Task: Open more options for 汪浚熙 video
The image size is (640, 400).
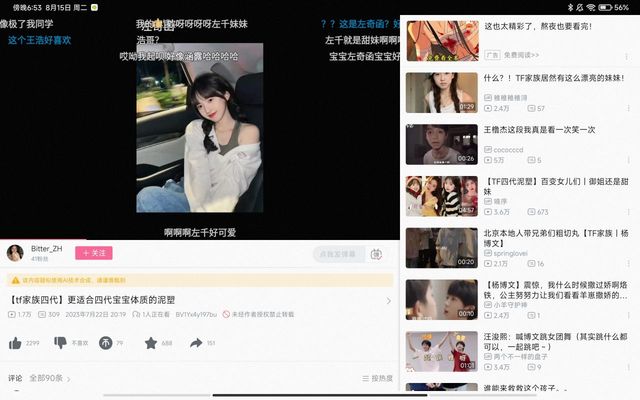Action: point(629,367)
